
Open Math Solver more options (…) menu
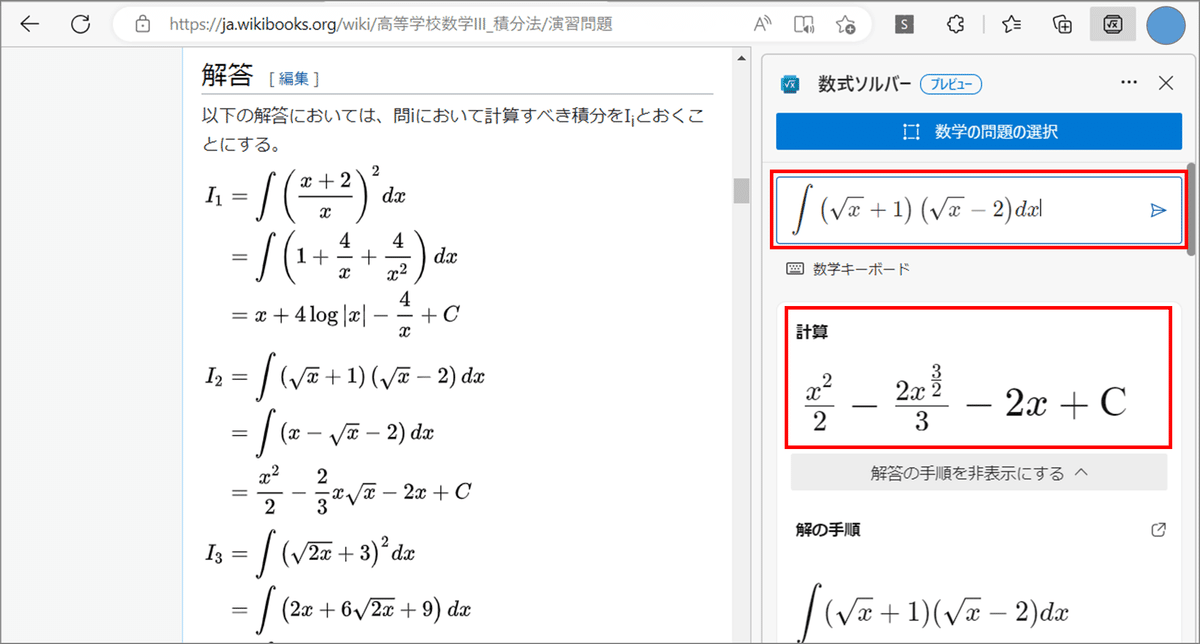coord(1129,83)
